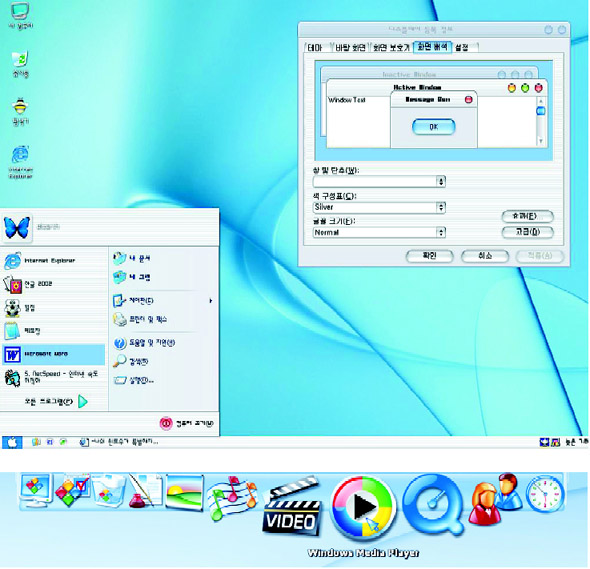
Task: Open Run (실행) in the Start menu
Action: pyautogui.click(x=134, y=380)
